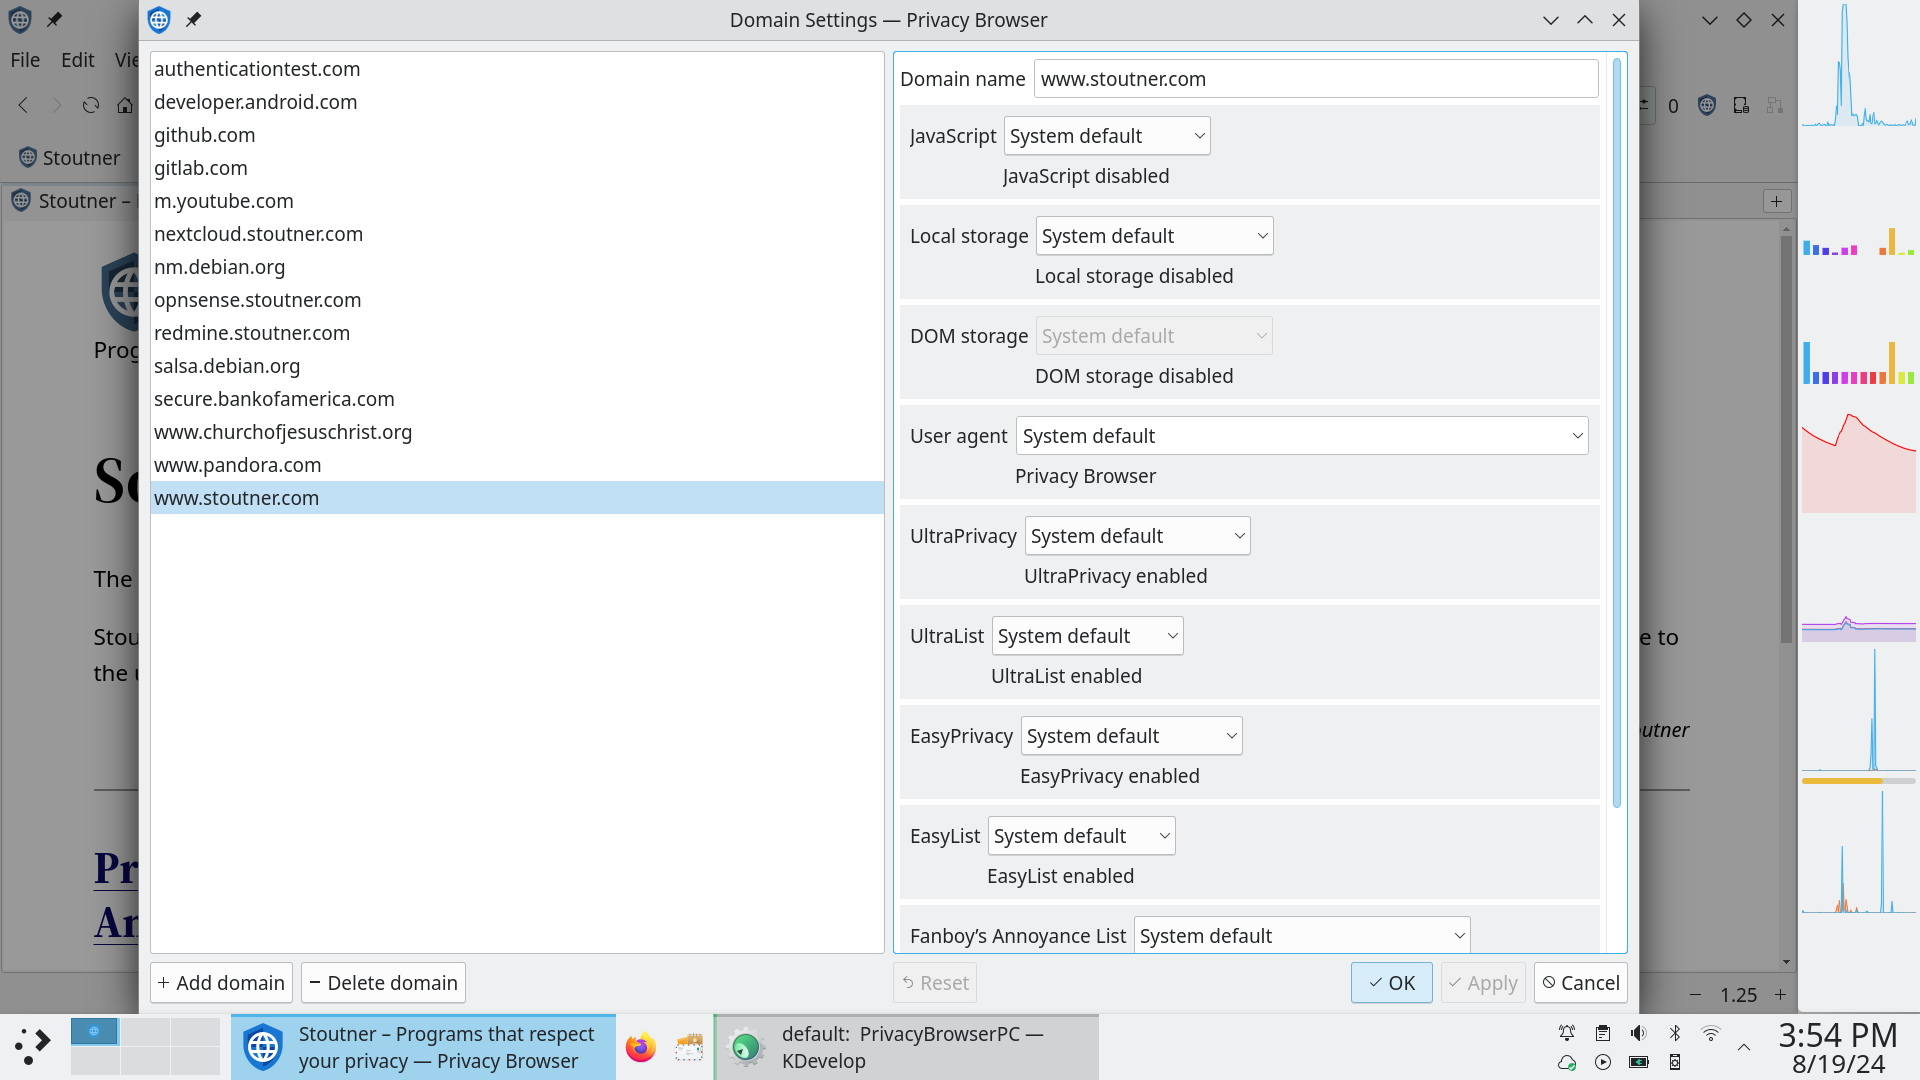The image size is (1920, 1080).
Task: Toggle the pin icon in Domain Settings title bar
Action: point(193,20)
